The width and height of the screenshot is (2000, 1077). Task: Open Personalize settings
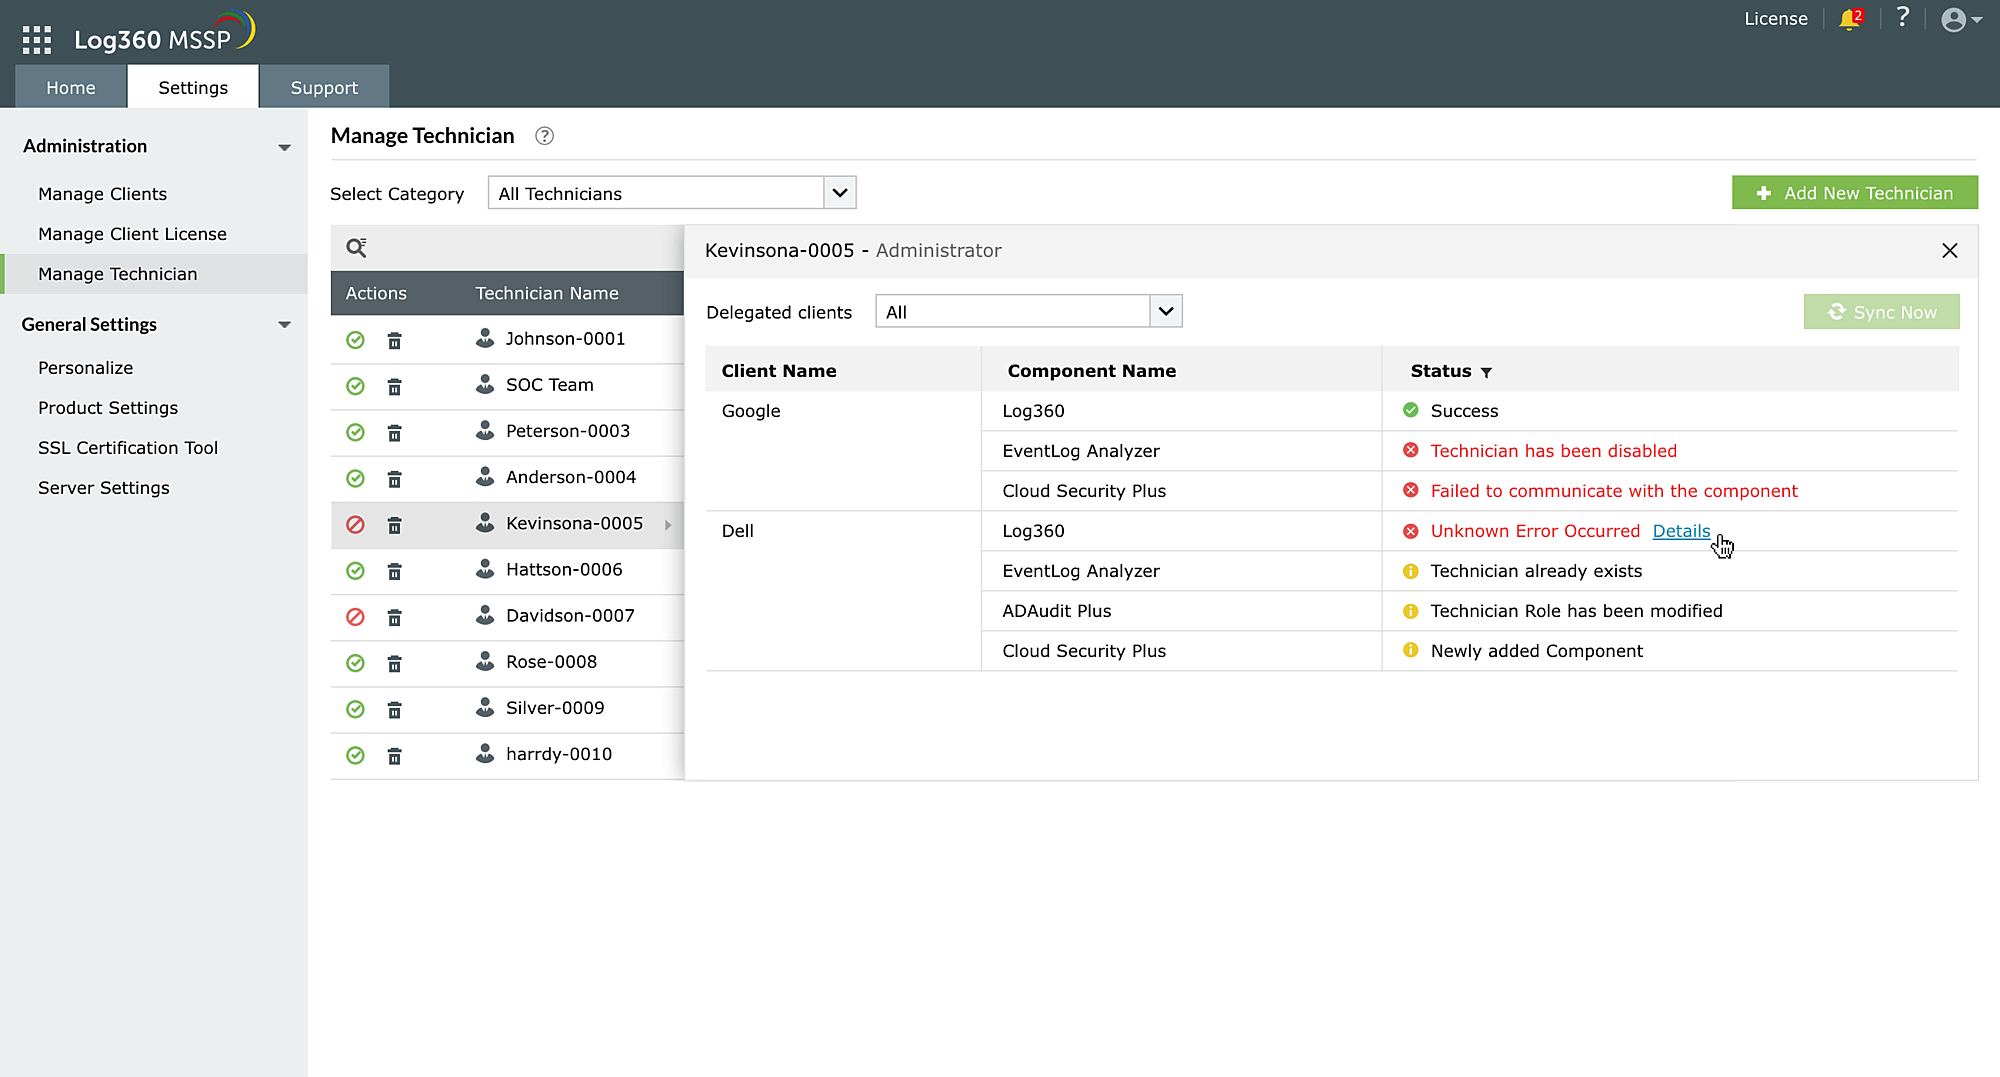(85, 368)
